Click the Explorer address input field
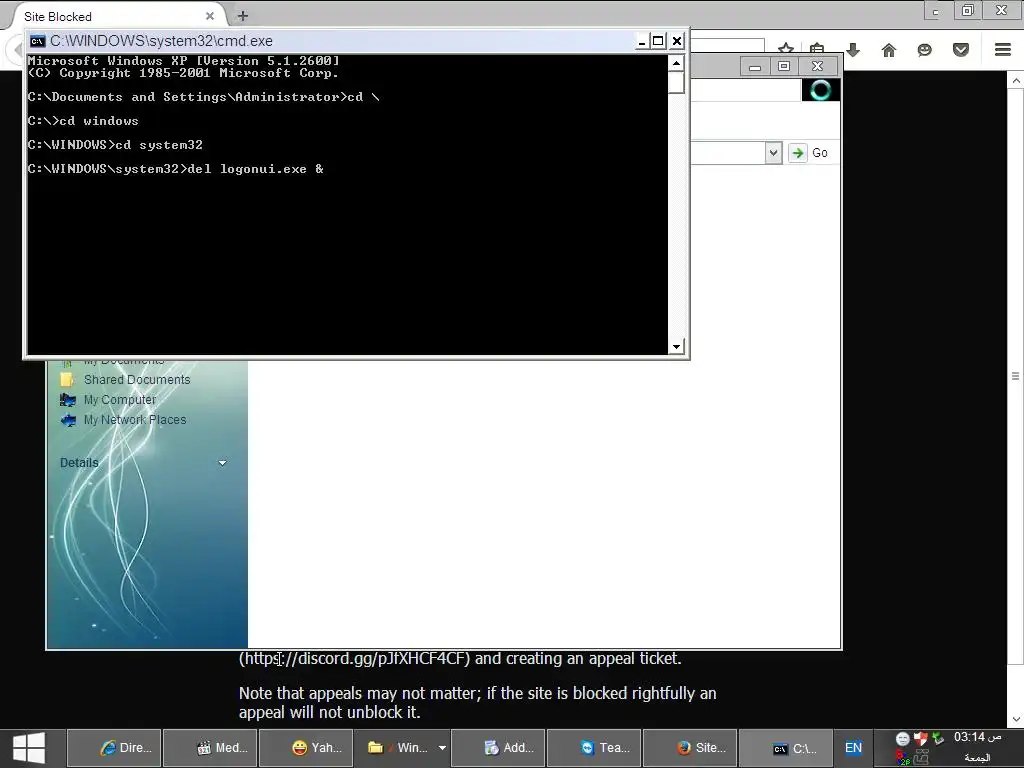Viewport: 1024px width, 768px height. (728, 153)
